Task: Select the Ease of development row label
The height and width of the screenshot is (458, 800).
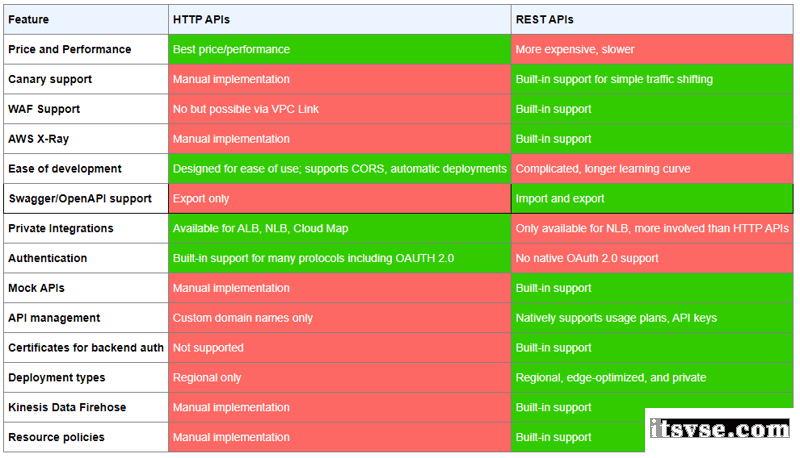Action: pyautogui.click(x=86, y=169)
